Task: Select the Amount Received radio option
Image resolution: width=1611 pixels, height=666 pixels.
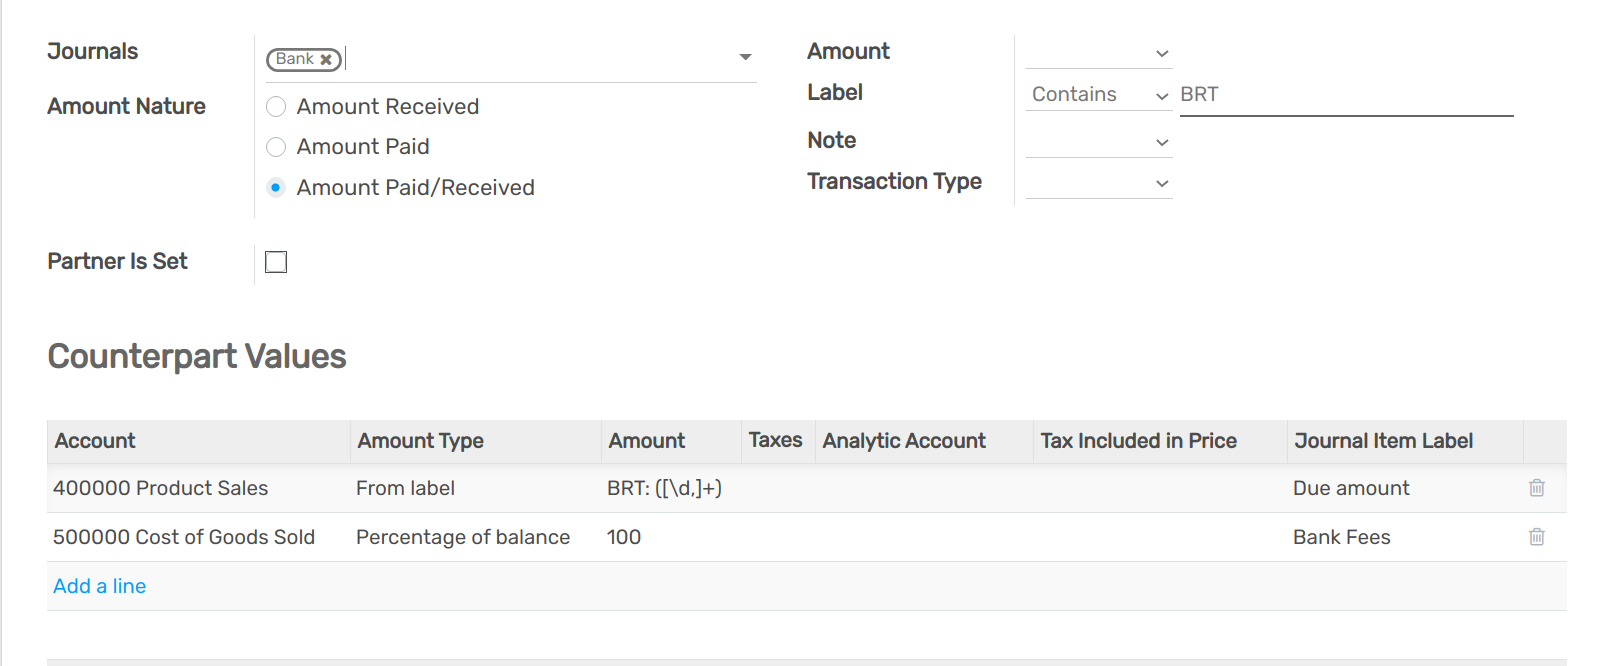Action: tap(276, 107)
